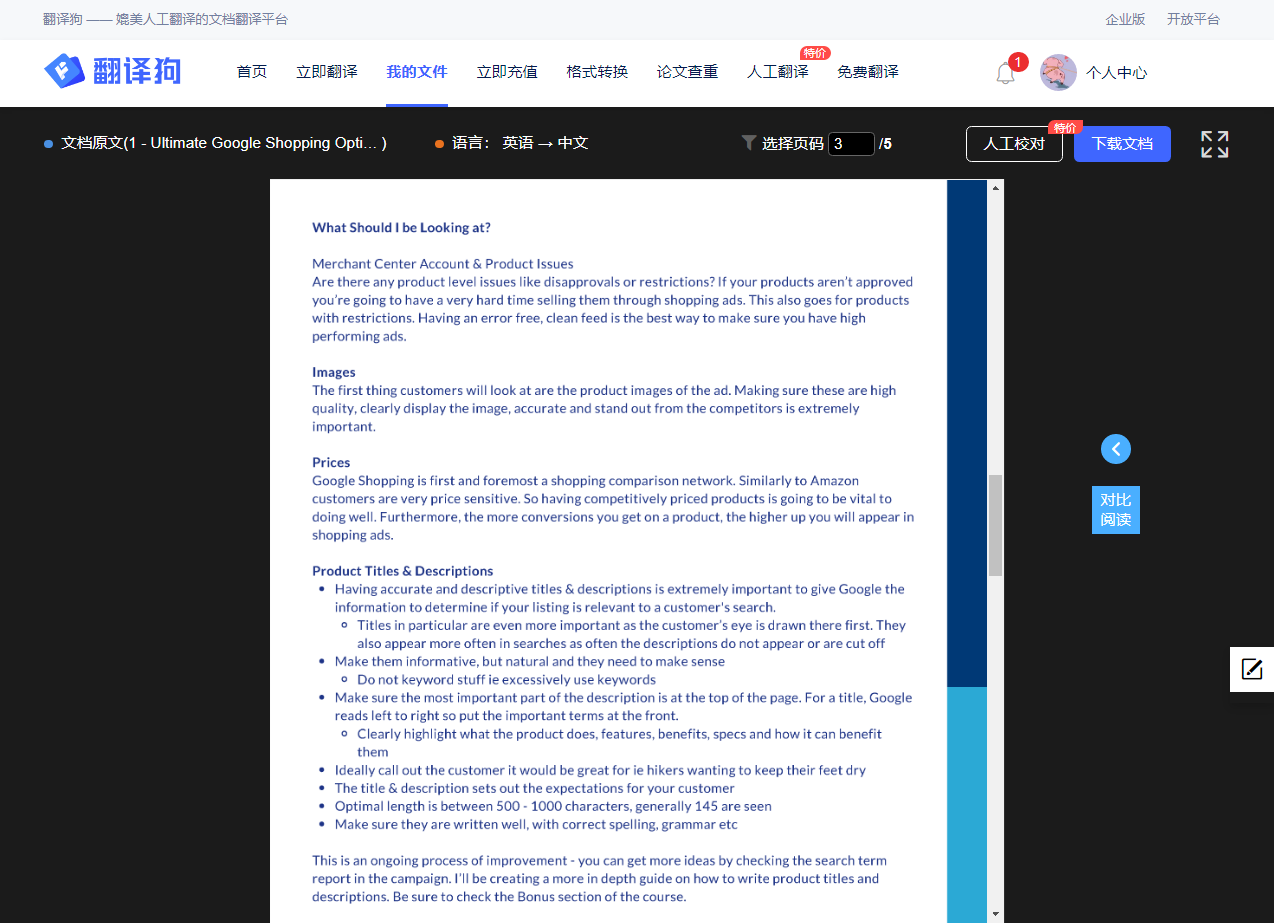This screenshot has height=923, width=1274.
Task: Click "Optimal length is between 500 - 1000" line
Action: (553, 806)
